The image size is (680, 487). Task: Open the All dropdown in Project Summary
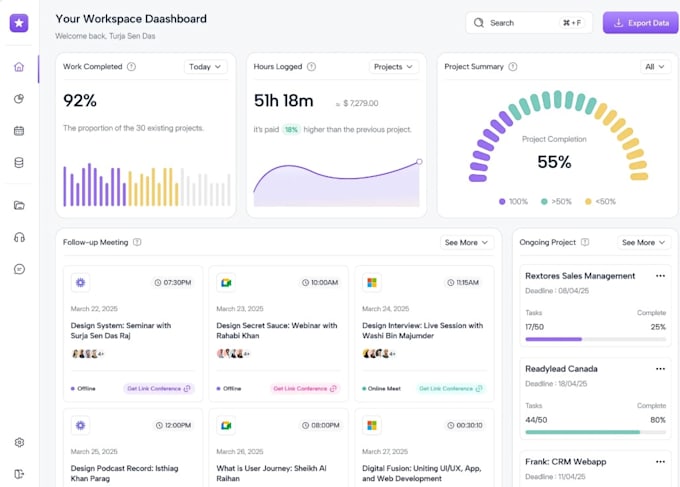(655, 67)
